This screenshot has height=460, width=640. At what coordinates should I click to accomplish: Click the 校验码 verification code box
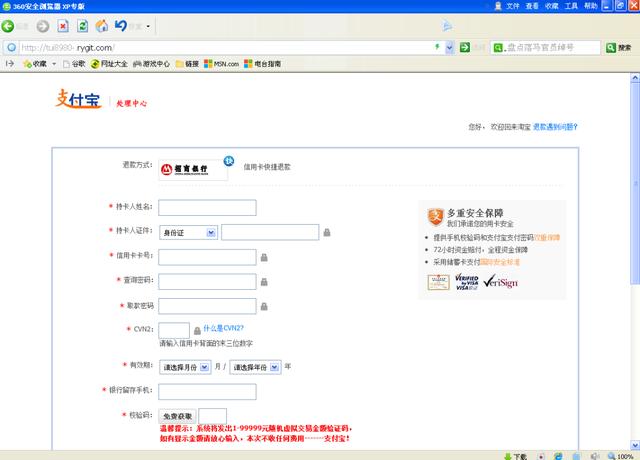pyautogui.click(x=213, y=416)
